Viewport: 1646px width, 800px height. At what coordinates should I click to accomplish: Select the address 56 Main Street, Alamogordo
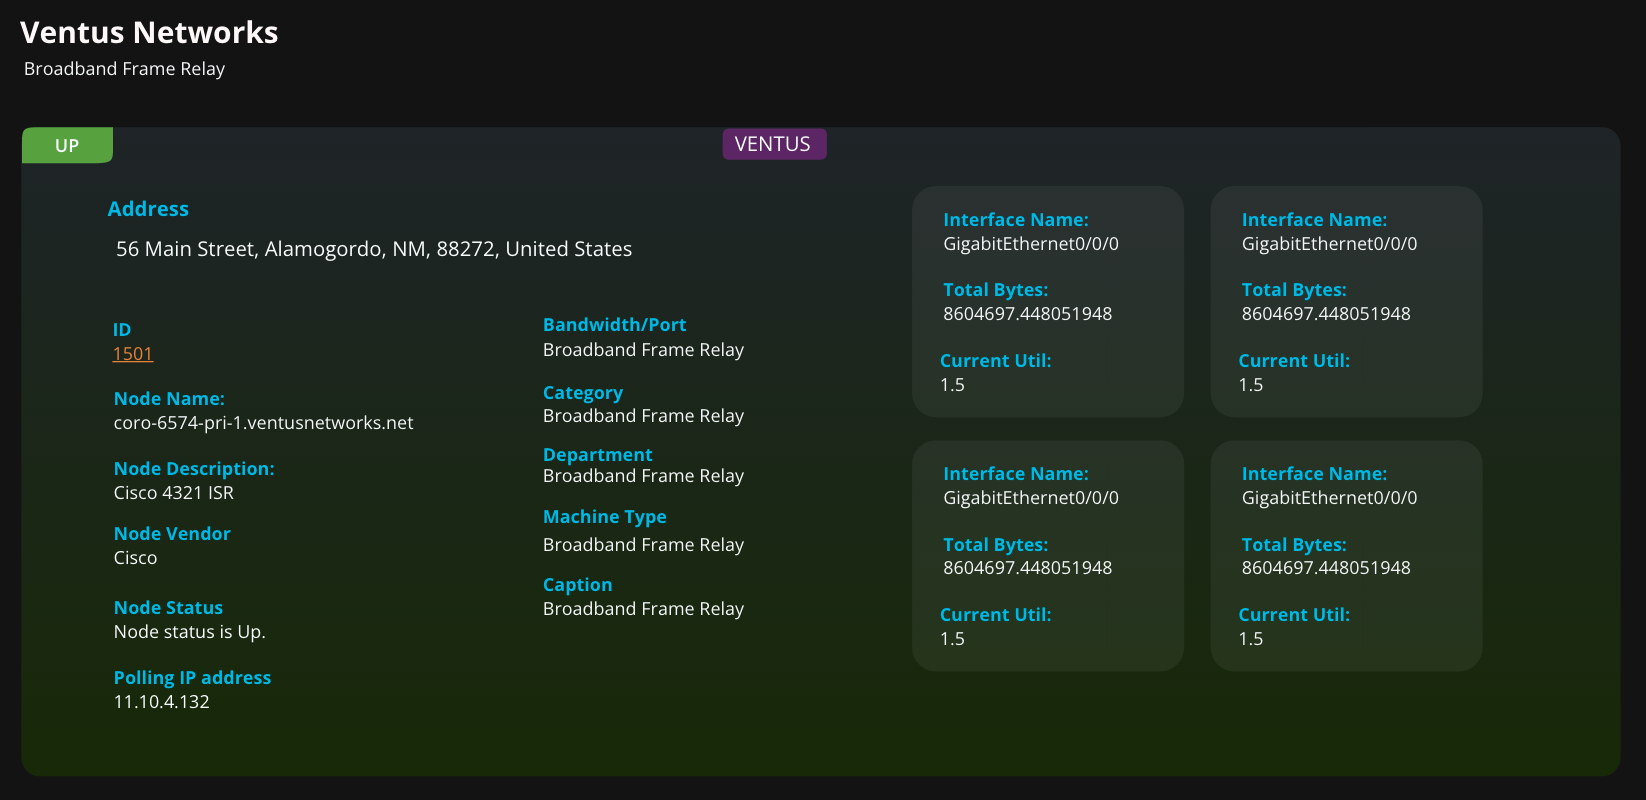tap(374, 249)
